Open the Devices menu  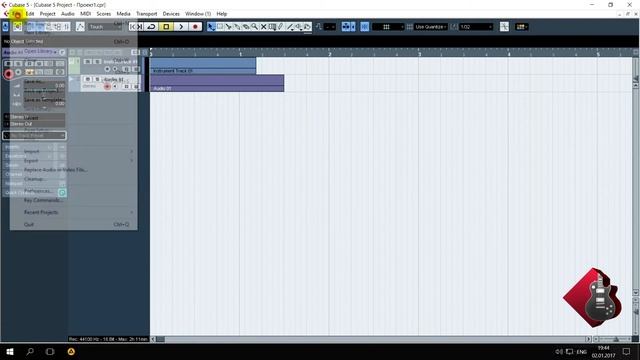[x=171, y=13]
